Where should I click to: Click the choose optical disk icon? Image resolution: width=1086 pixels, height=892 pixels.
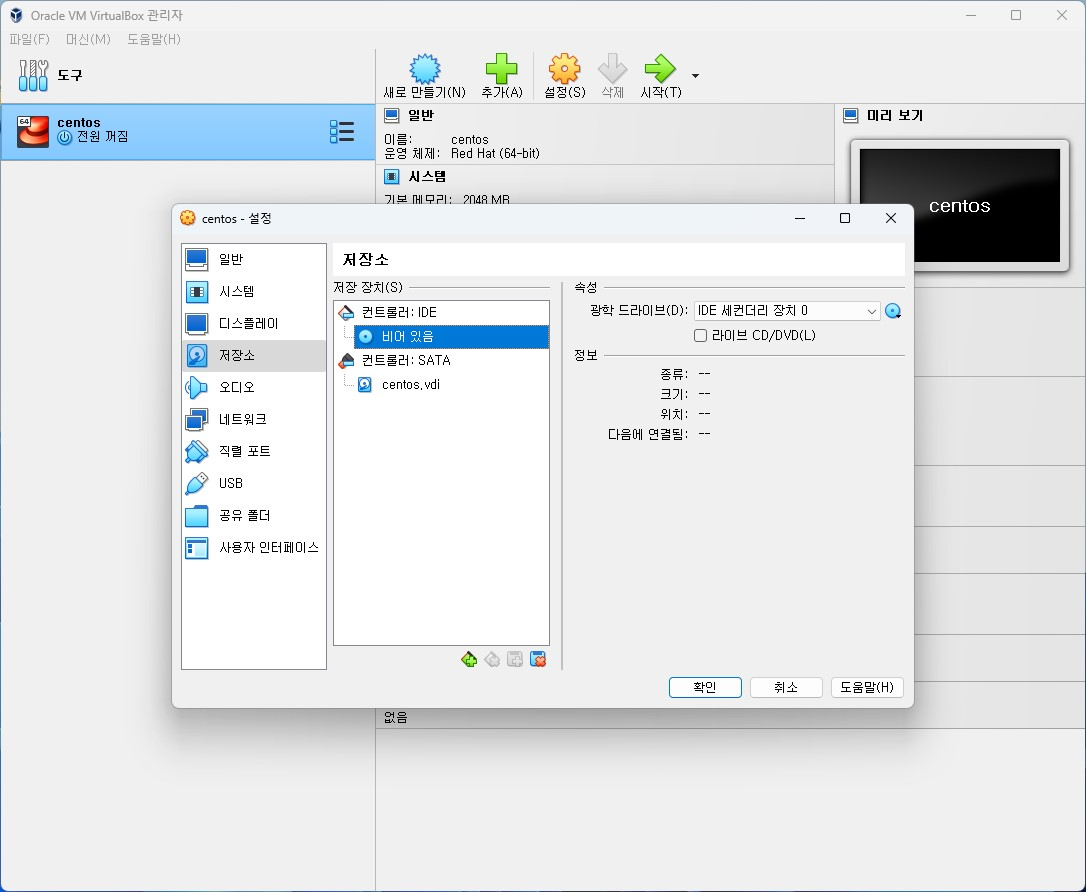click(x=893, y=311)
